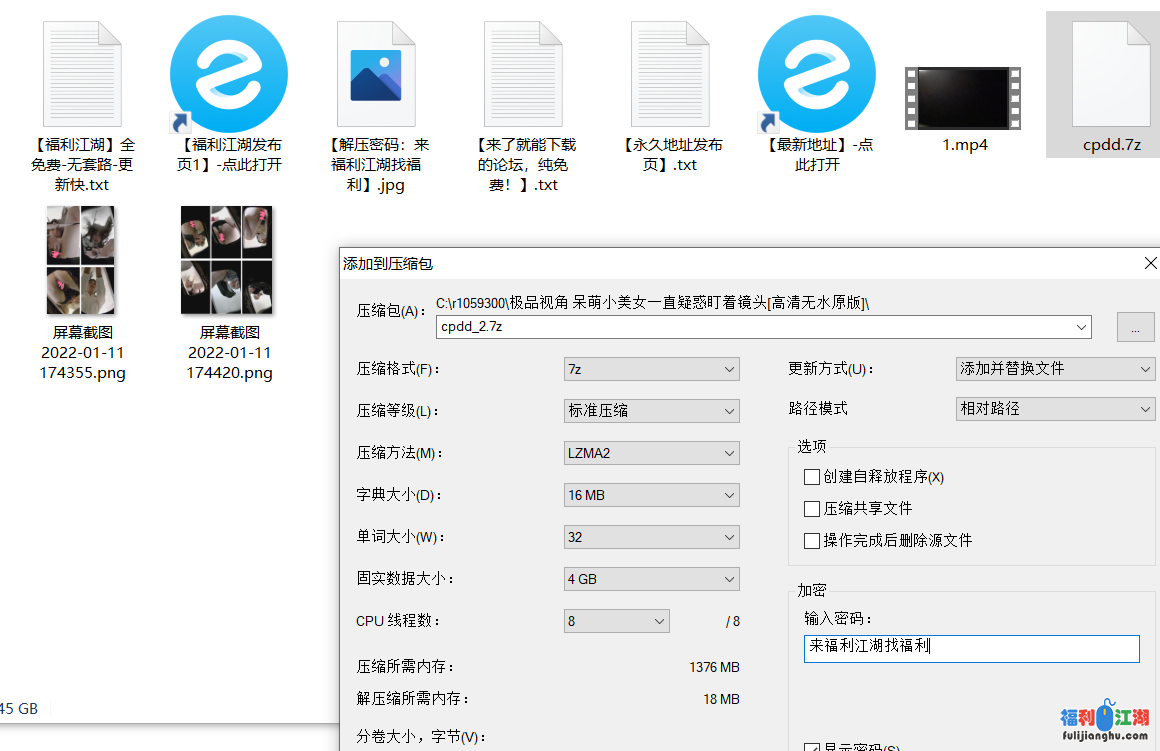Enable 创建自释放程序 self-extracting archive option
The image size is (1160, 751).
click(812, 477)
